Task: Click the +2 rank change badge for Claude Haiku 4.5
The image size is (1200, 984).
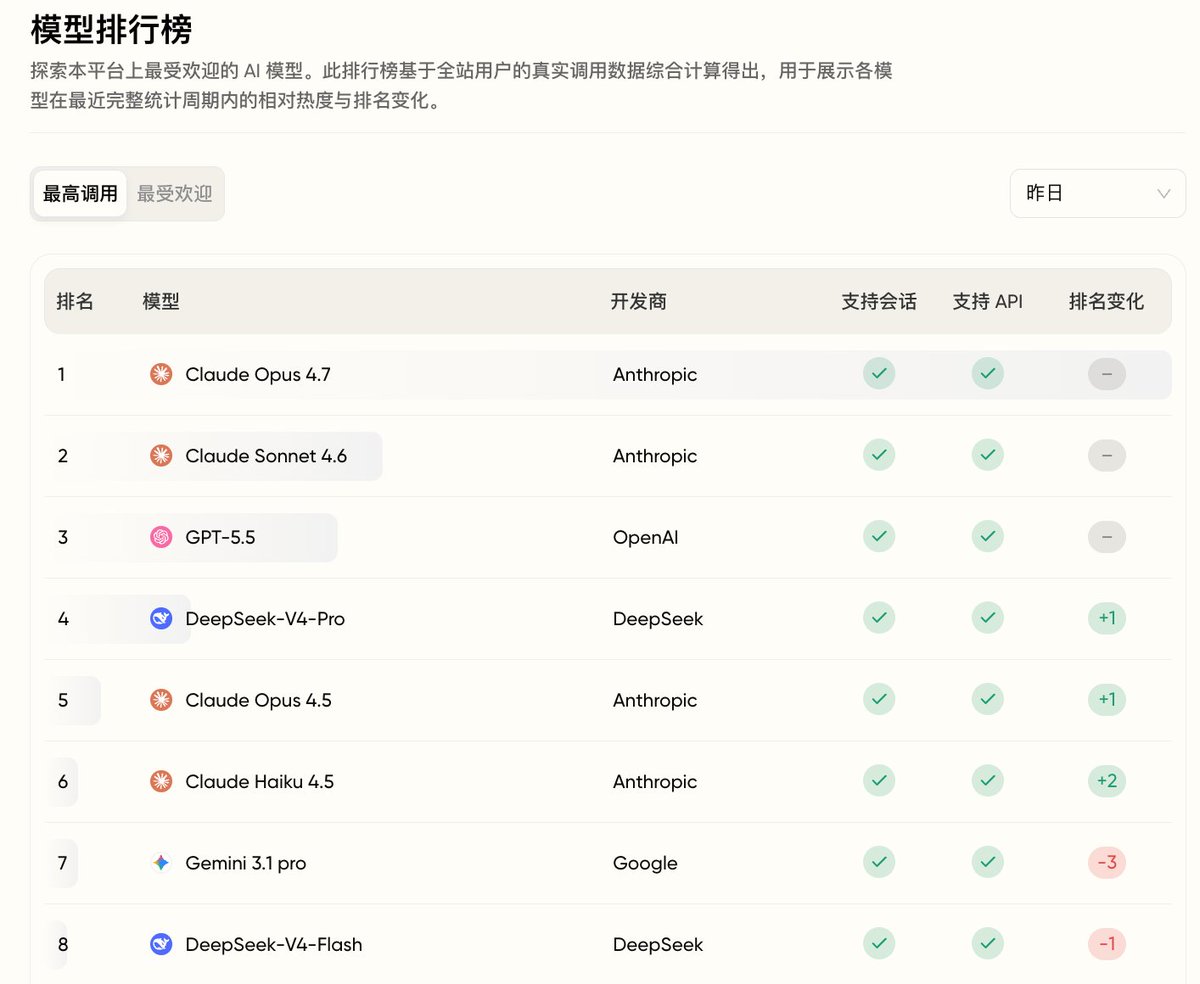Action: pos(1107,782)
